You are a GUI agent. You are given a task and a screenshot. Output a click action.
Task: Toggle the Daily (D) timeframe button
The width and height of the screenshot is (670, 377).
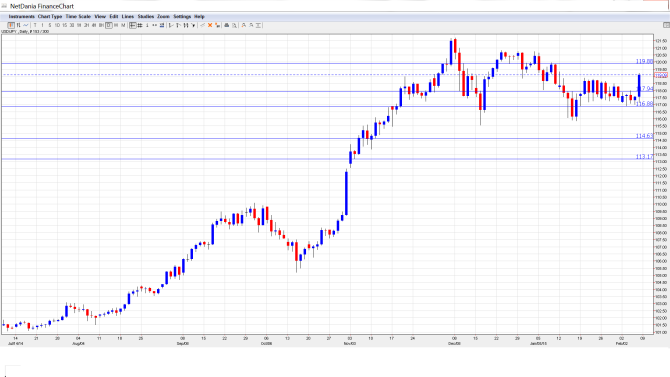click(x=109, y=25)
